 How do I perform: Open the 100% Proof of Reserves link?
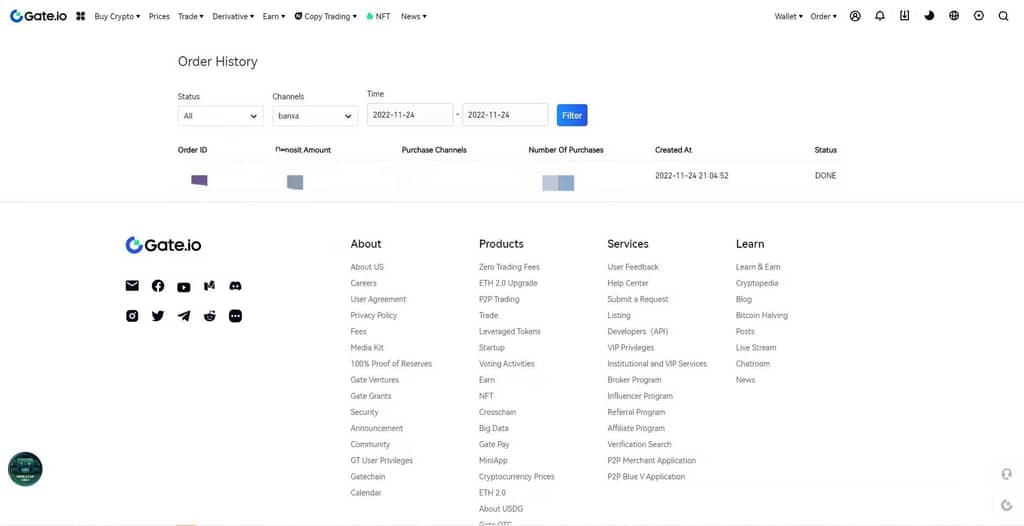point(391,364)
